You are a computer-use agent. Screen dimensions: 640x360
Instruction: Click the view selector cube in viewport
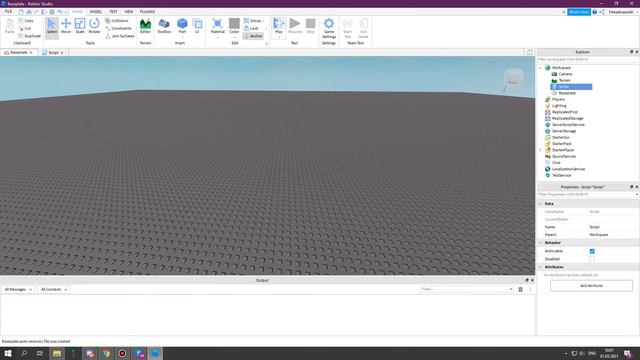(513, 78)
